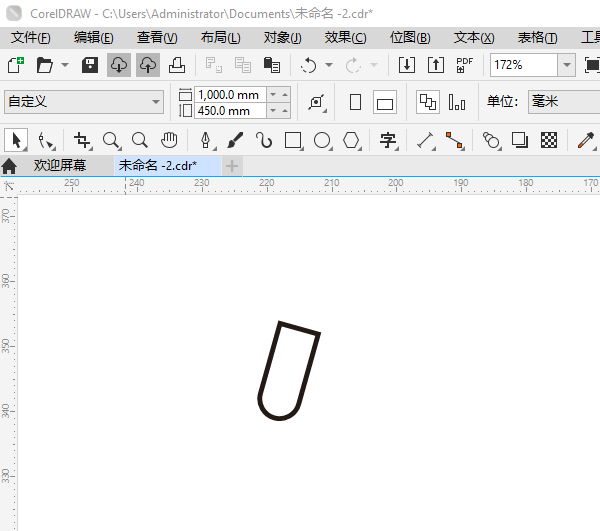Select the Freehand curve tool
This screenshot has width=600, height=531.
(x=264, y=140)
